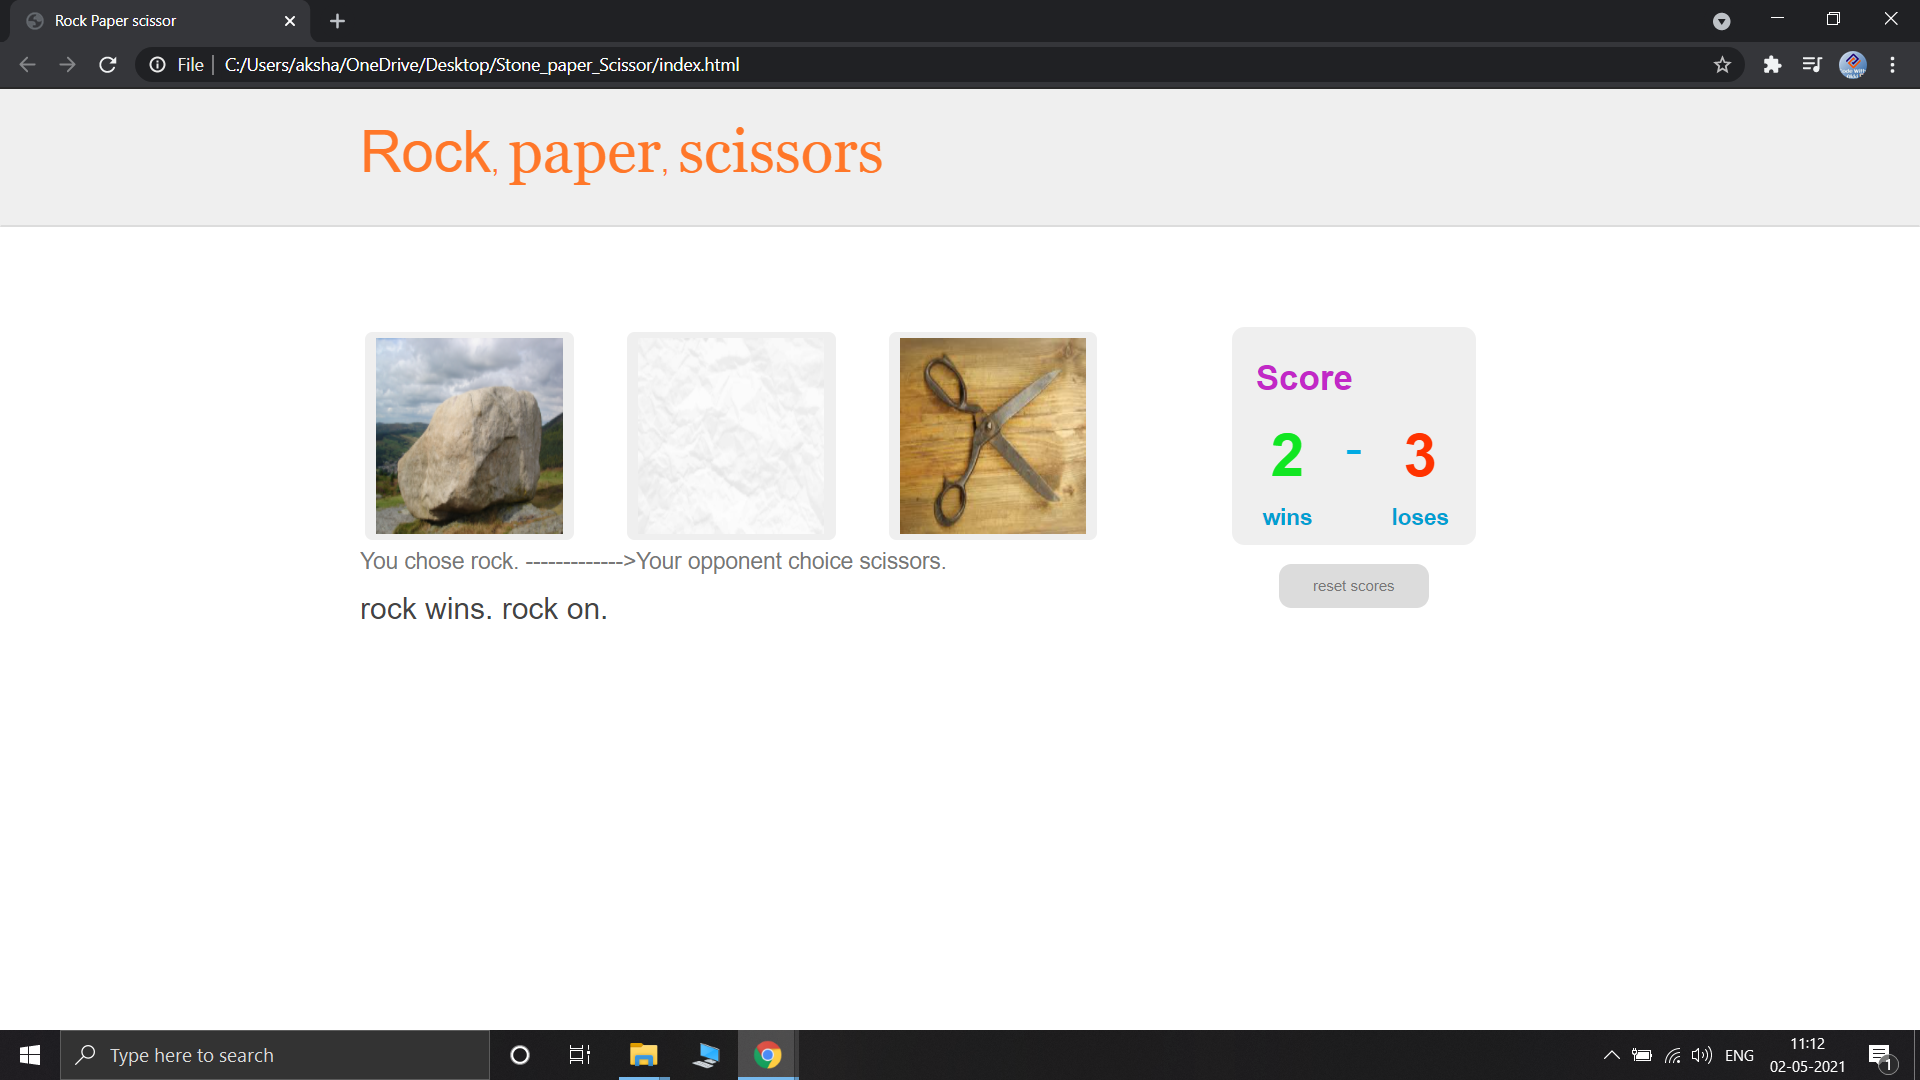Open a new browser tab
Screen dimensions: 1920x1080
(337, 20)
